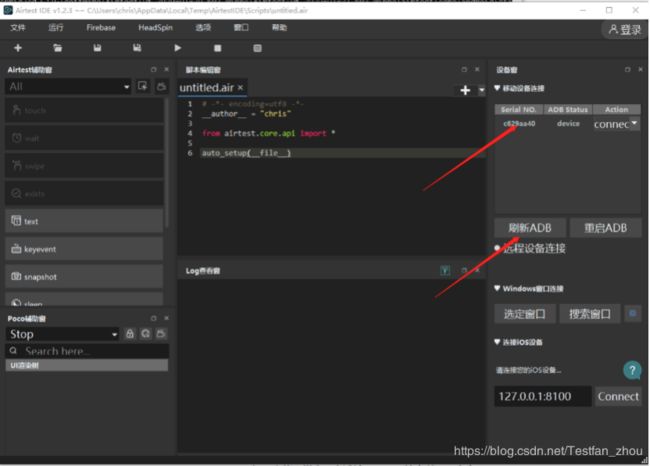
Task: Open the 窗口 menu
Action: point(241,27)
